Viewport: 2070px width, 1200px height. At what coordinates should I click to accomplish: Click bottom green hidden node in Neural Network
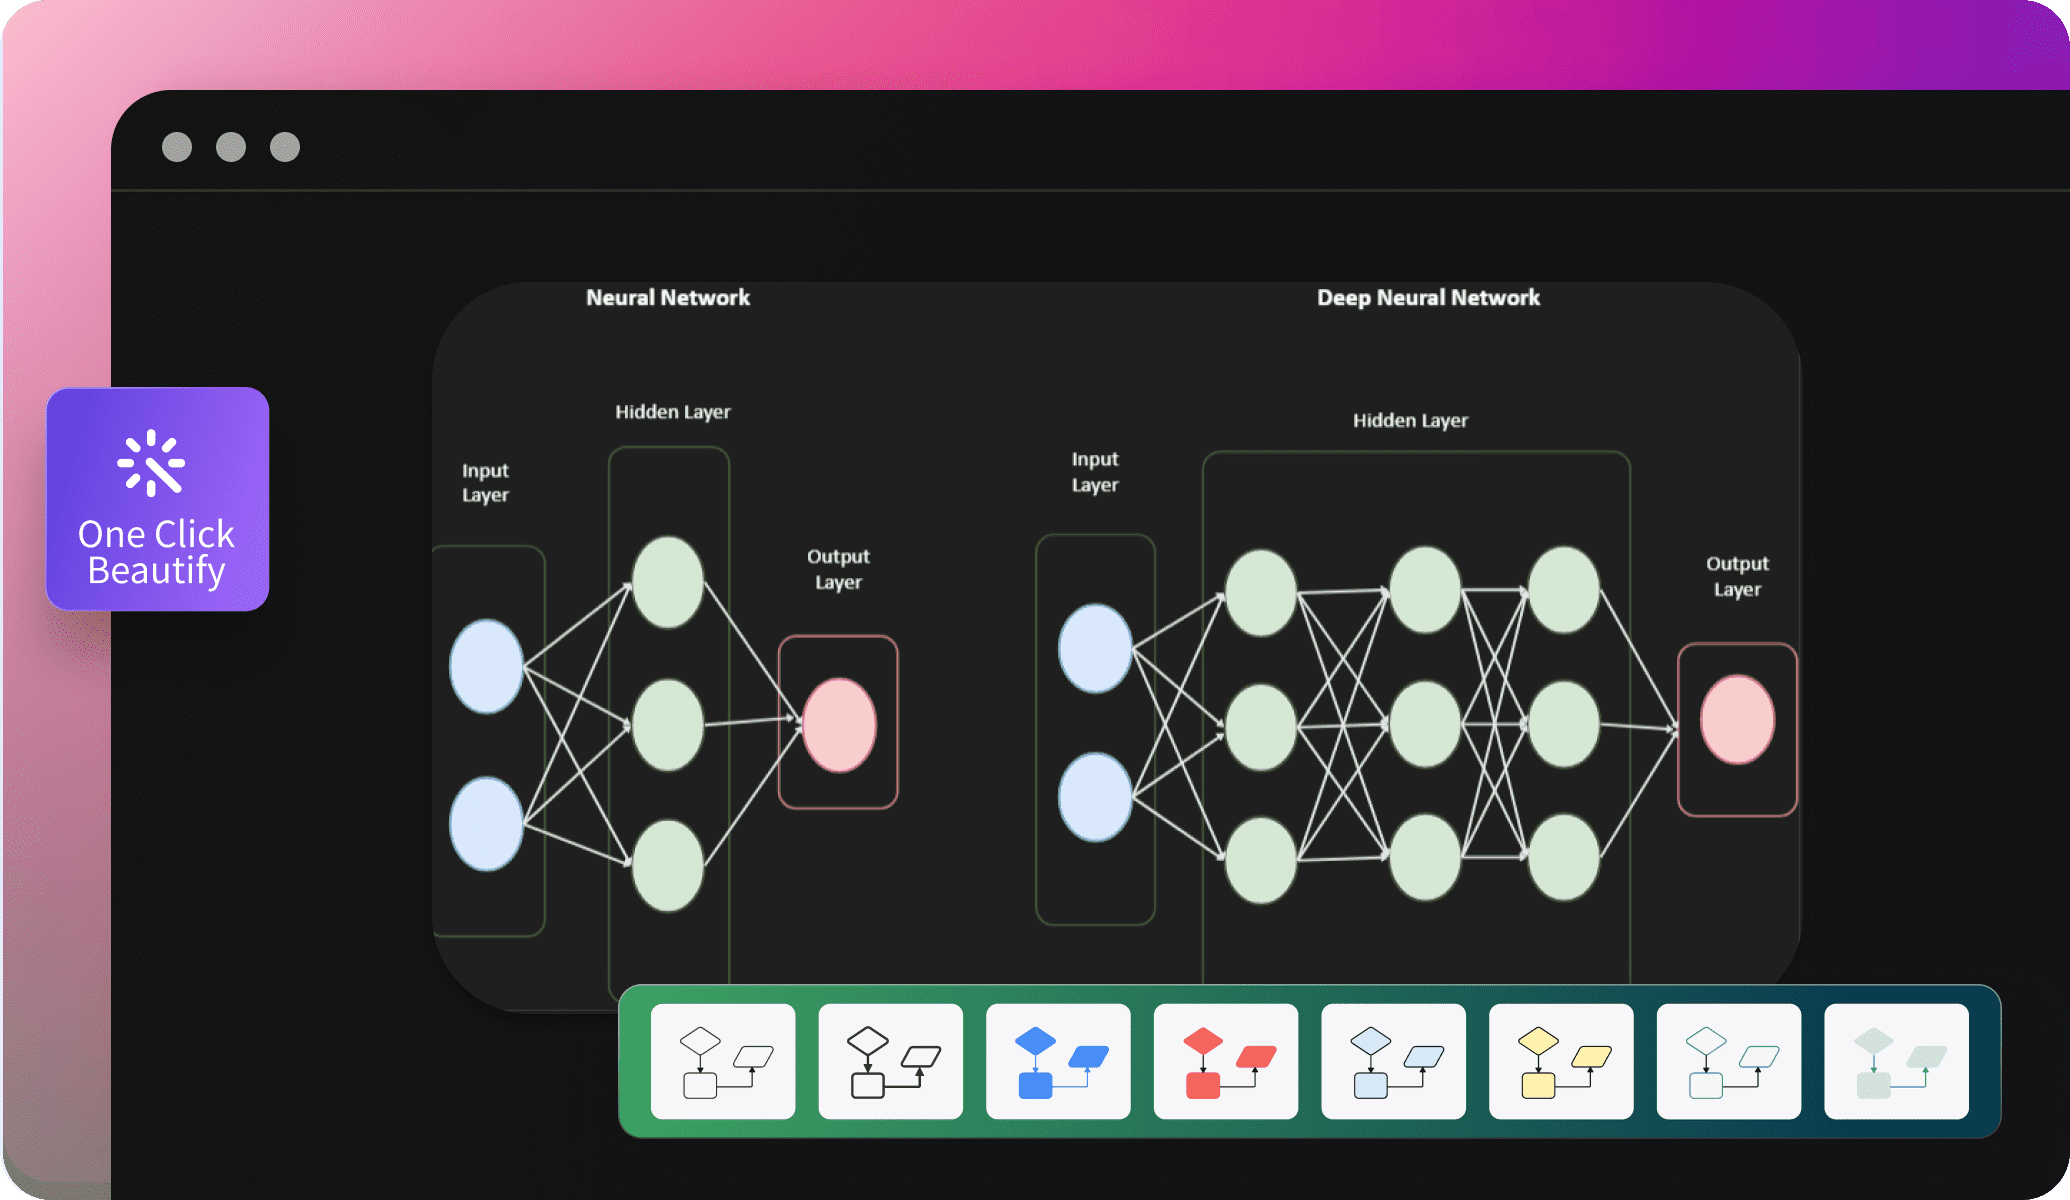668,866
